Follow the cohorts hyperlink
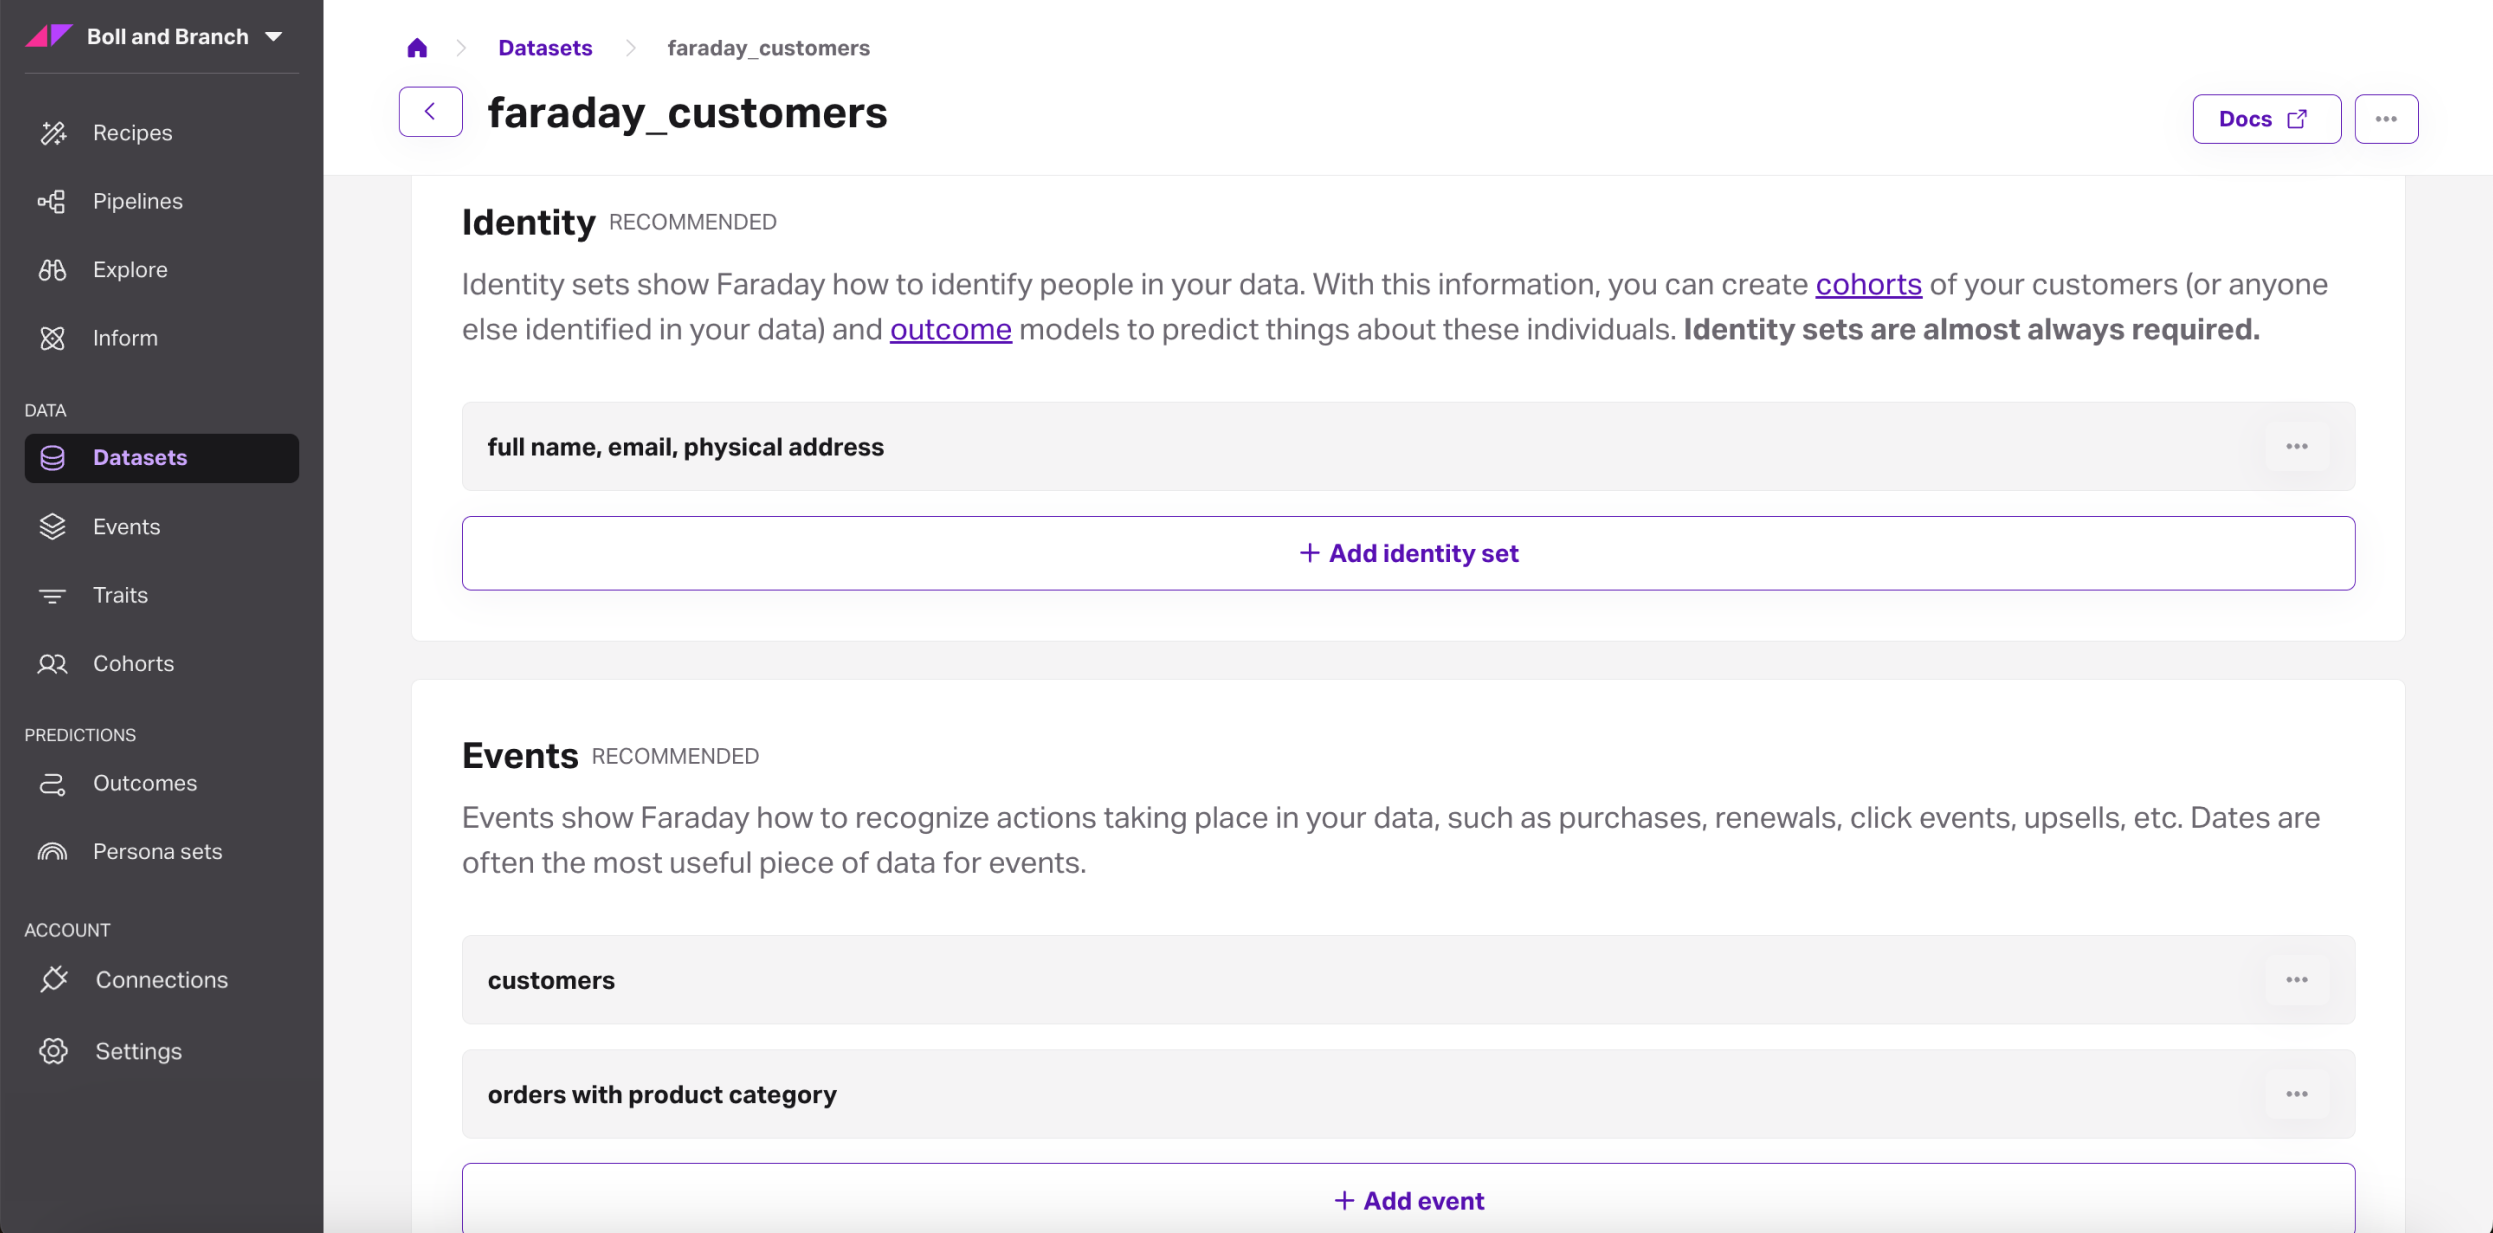 click(x=1868, y=285)
